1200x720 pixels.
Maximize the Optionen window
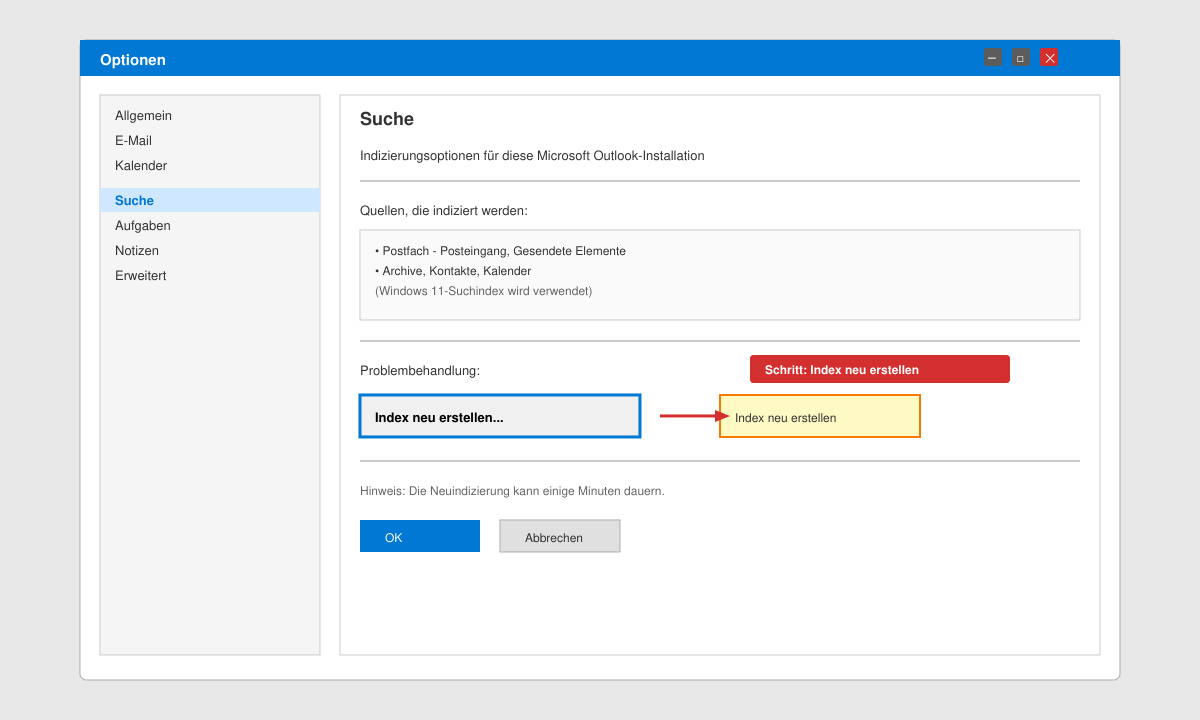pyautogui.click(x=1020, y=57)
